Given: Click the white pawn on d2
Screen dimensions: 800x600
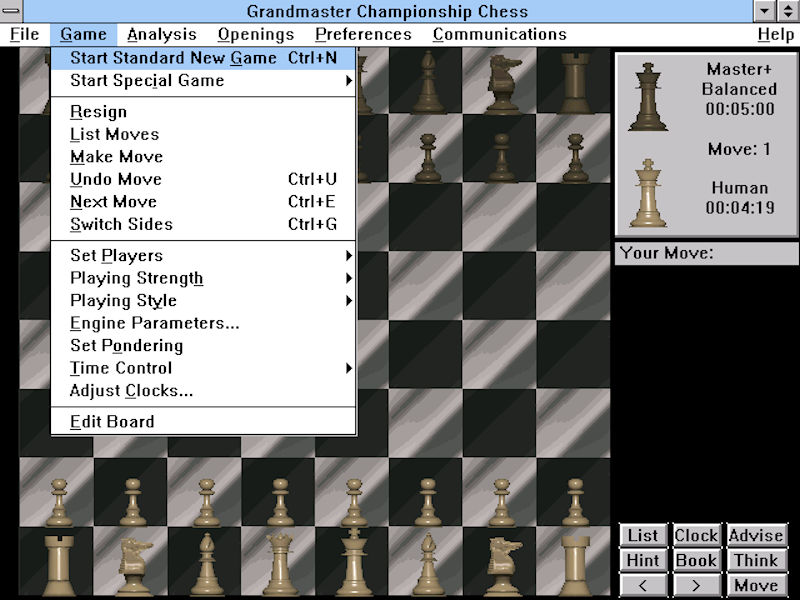Looking at the screenshot, I should coord(280,503).
